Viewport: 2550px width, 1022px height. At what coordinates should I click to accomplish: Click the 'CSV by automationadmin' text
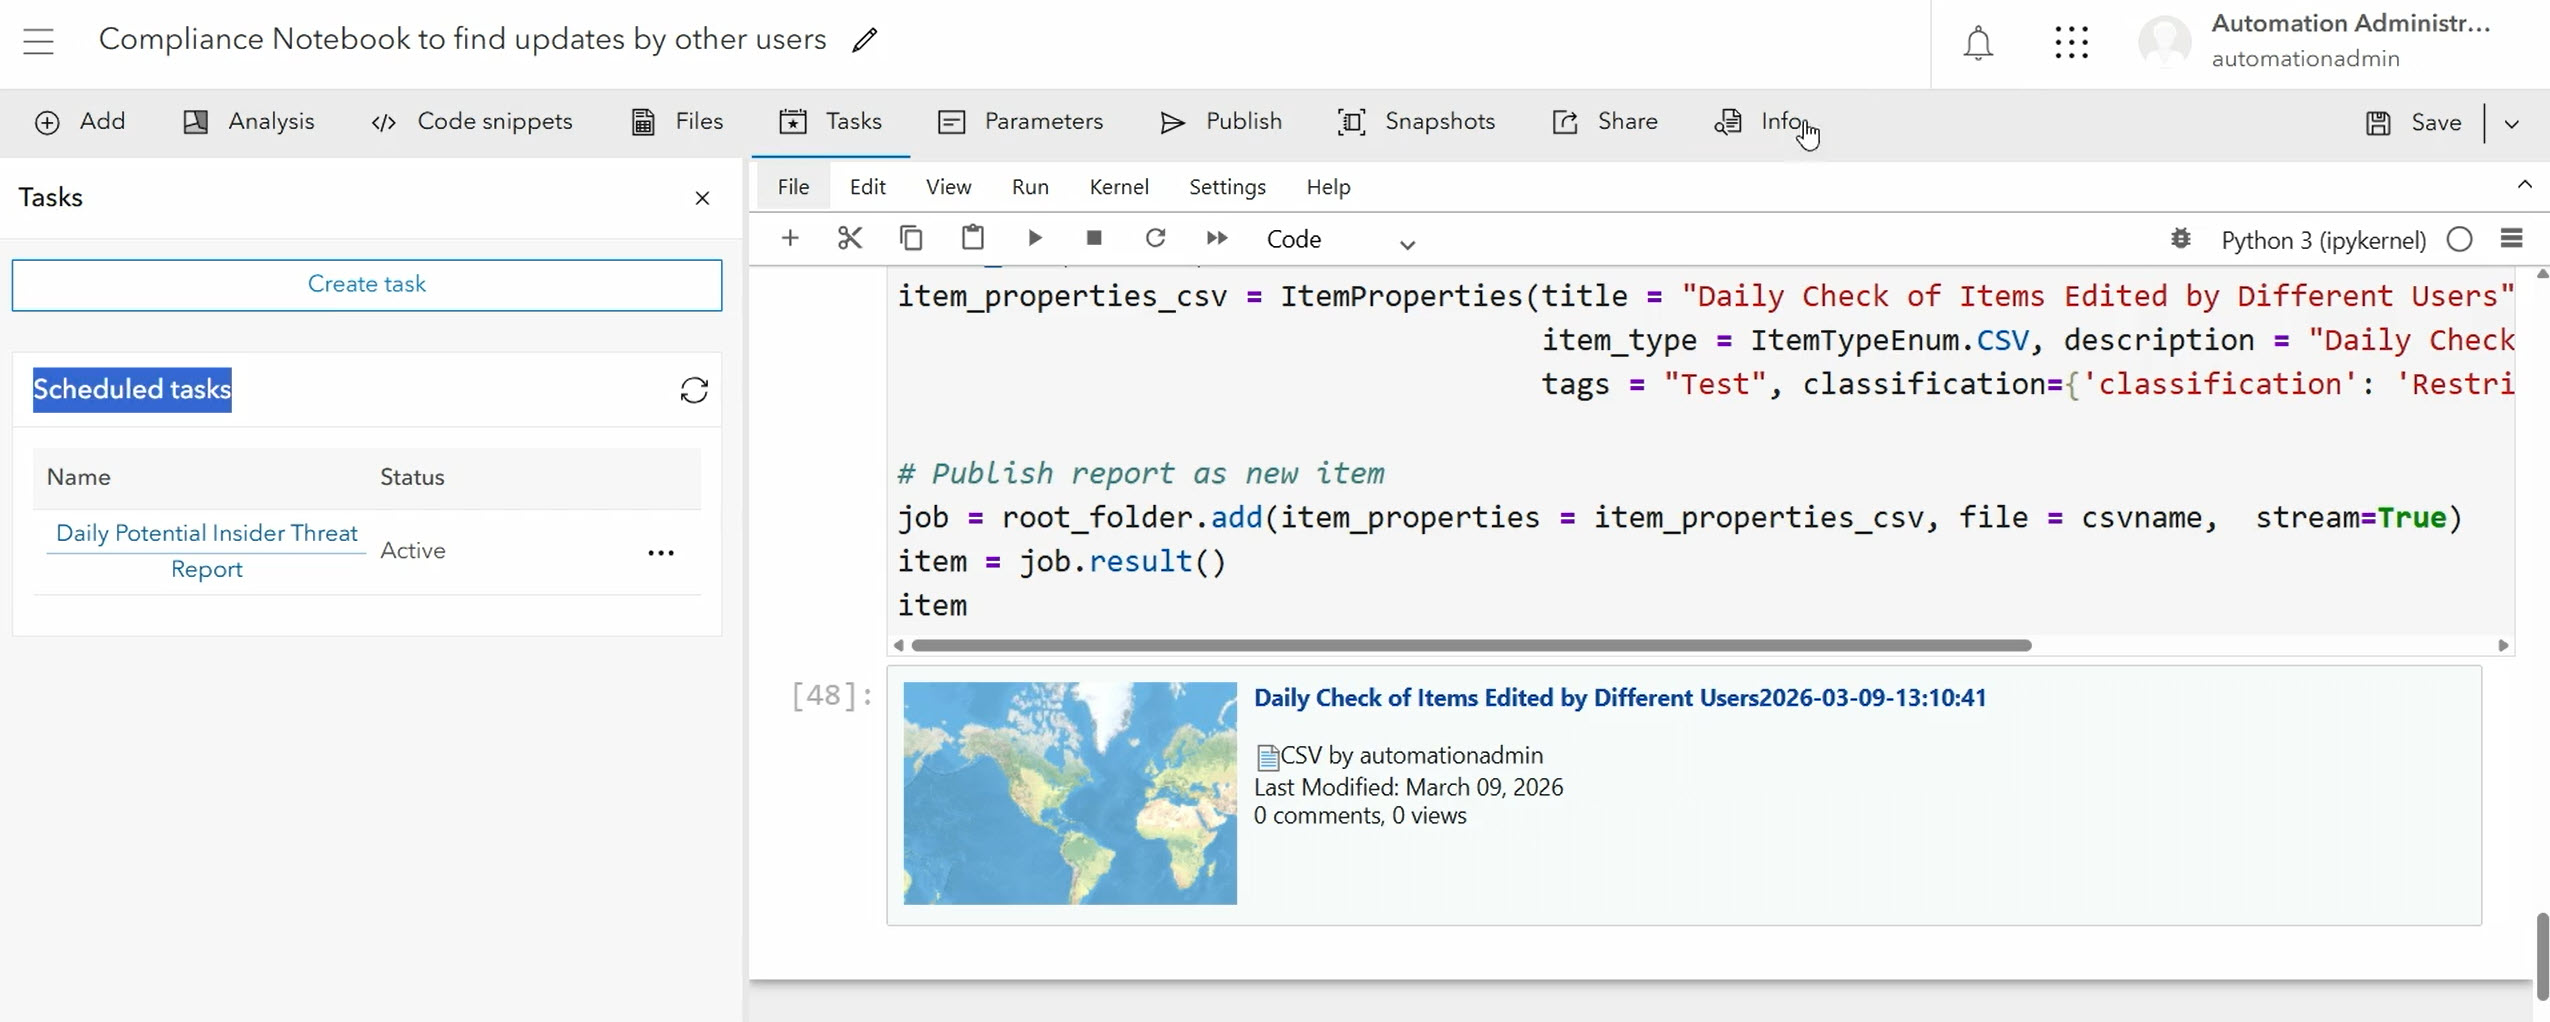pos(1411,756)
